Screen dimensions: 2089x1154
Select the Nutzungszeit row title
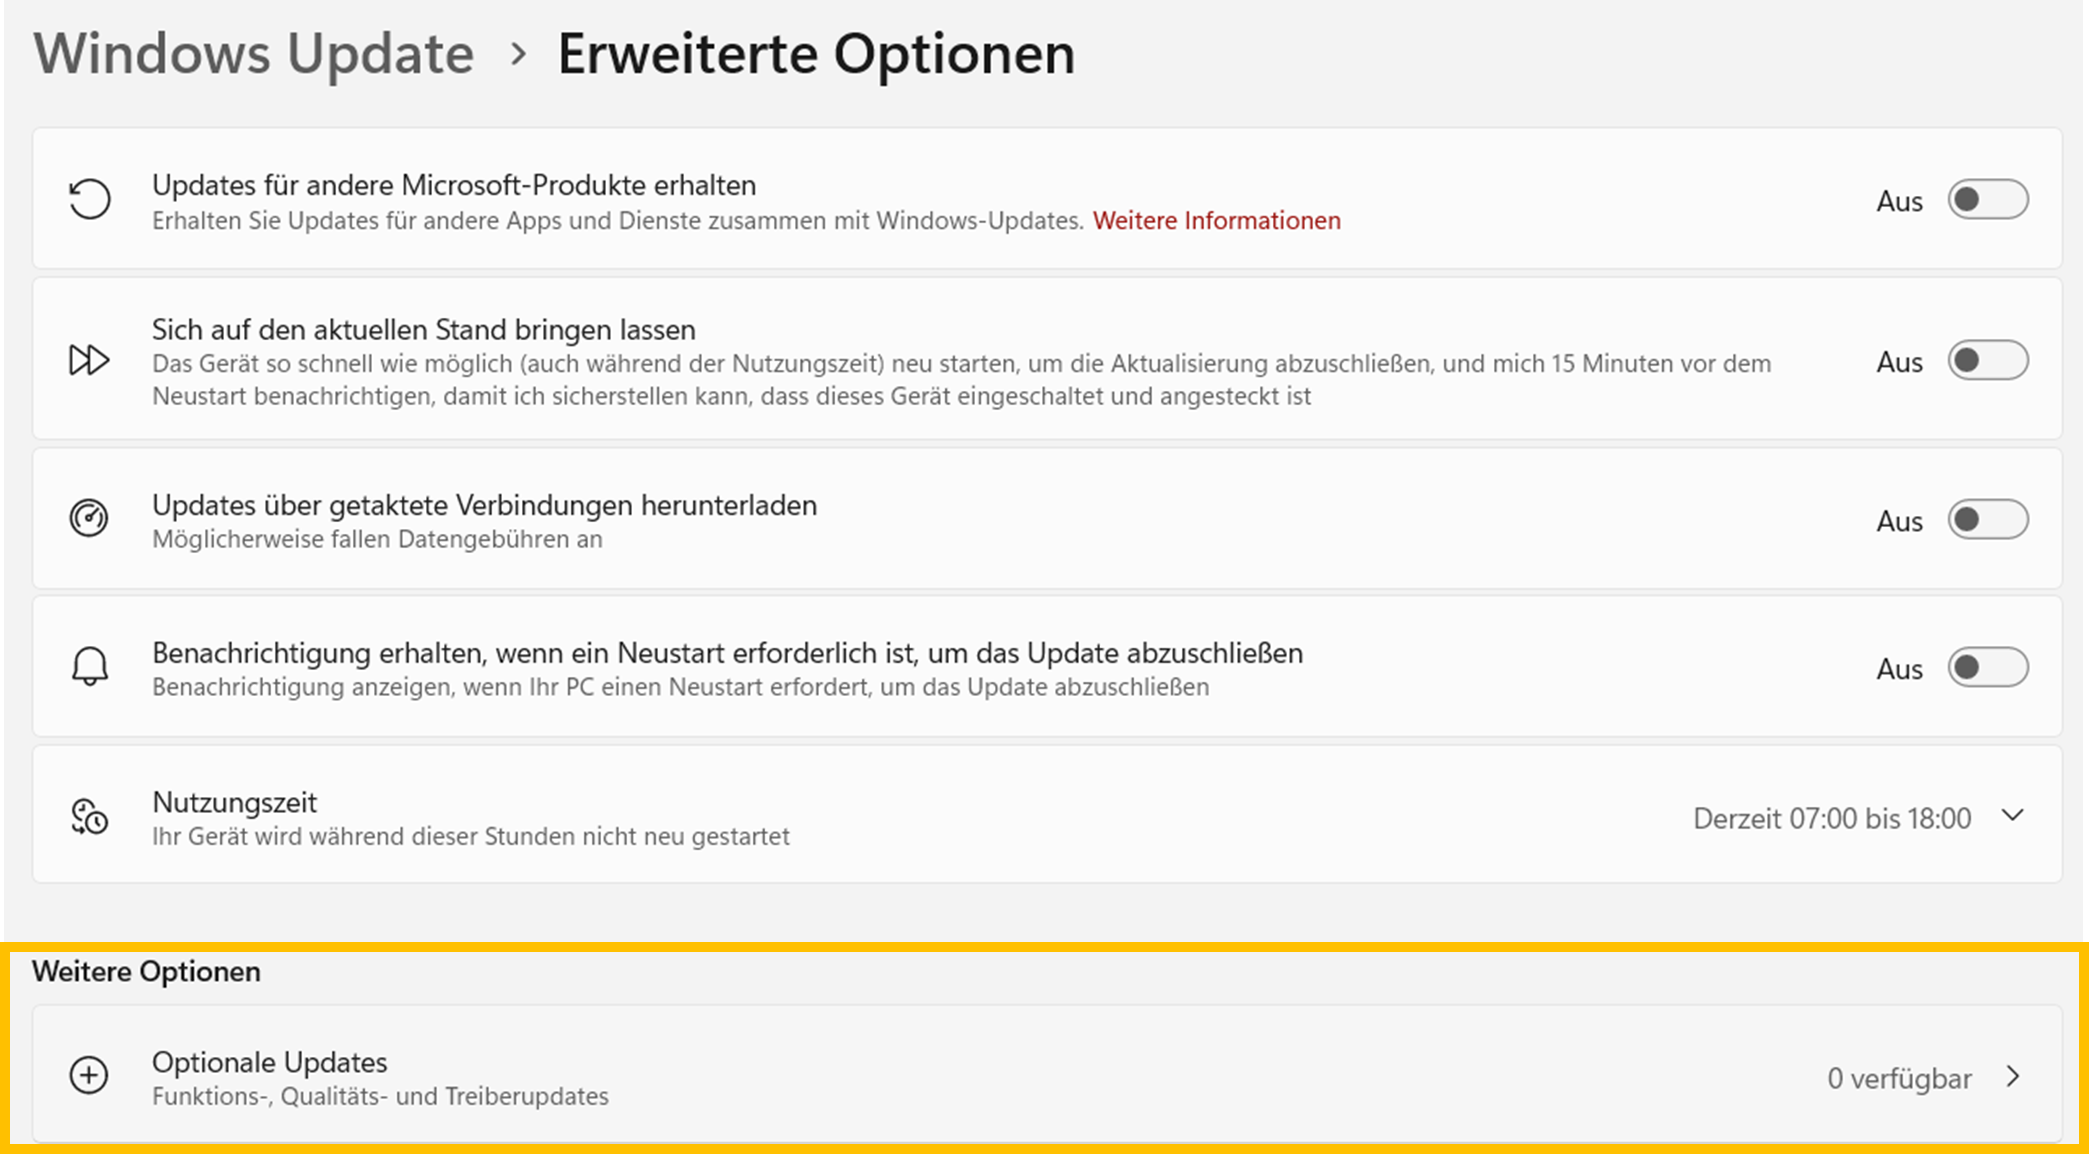pos(234,802)
